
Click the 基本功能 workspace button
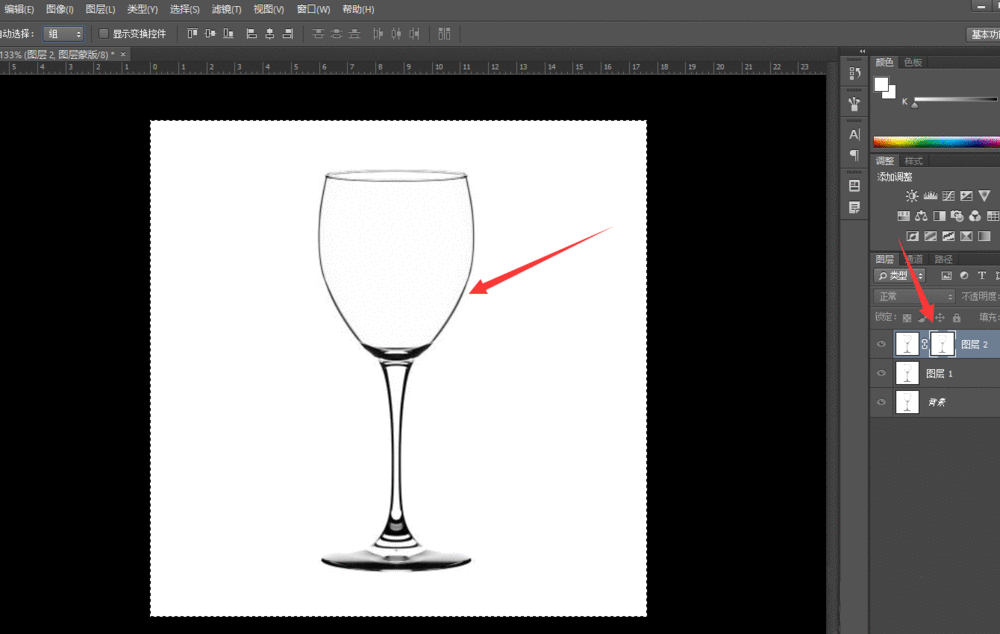click(x=983, y=34)
